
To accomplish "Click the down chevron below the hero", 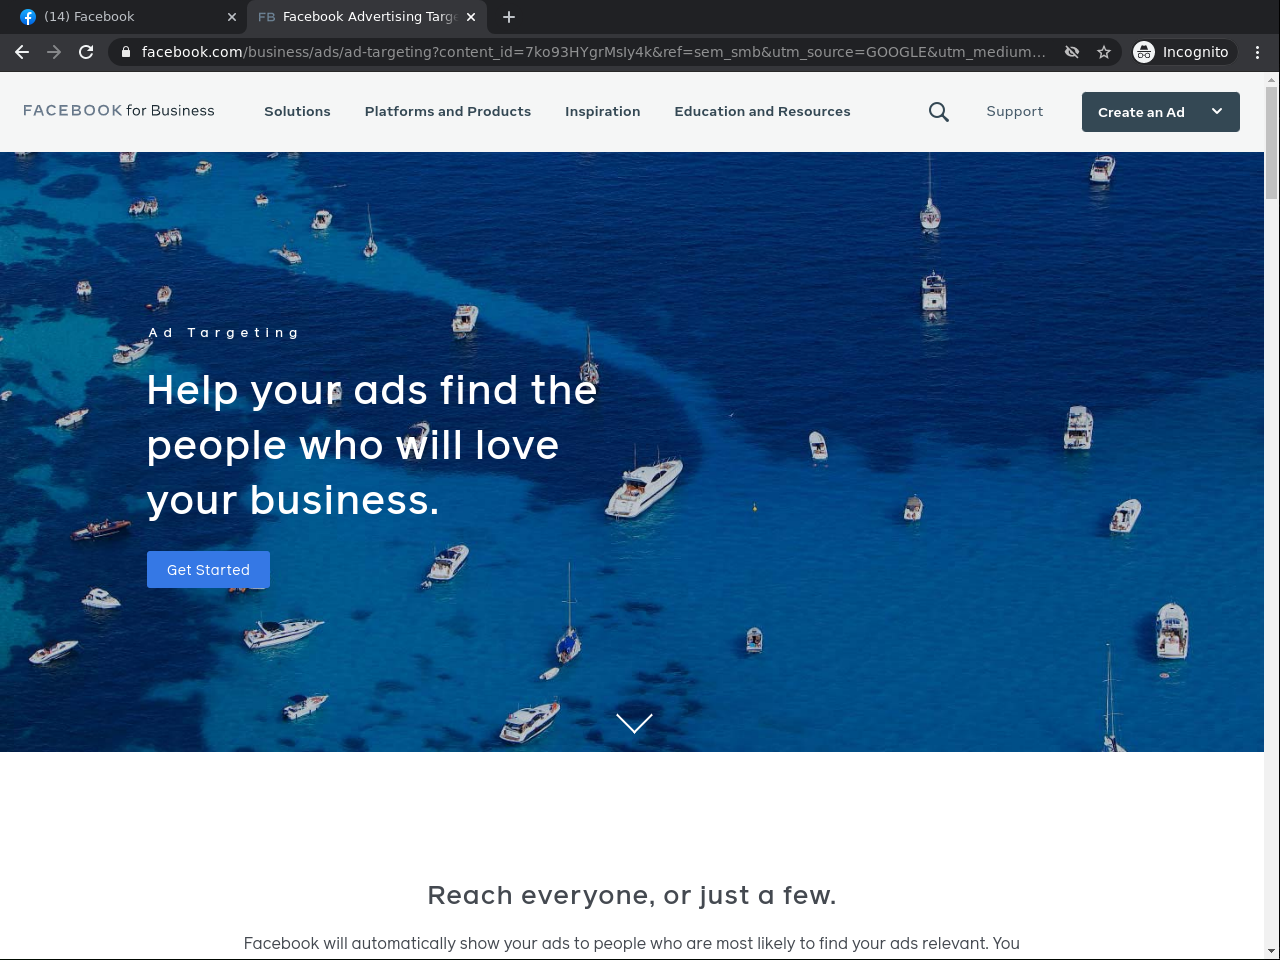I will pyautogui.click(x=634, y=723).
